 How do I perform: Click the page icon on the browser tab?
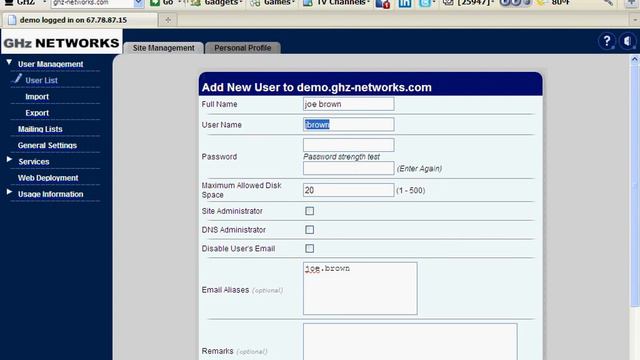pyautogui.click(x=12, y=20)
